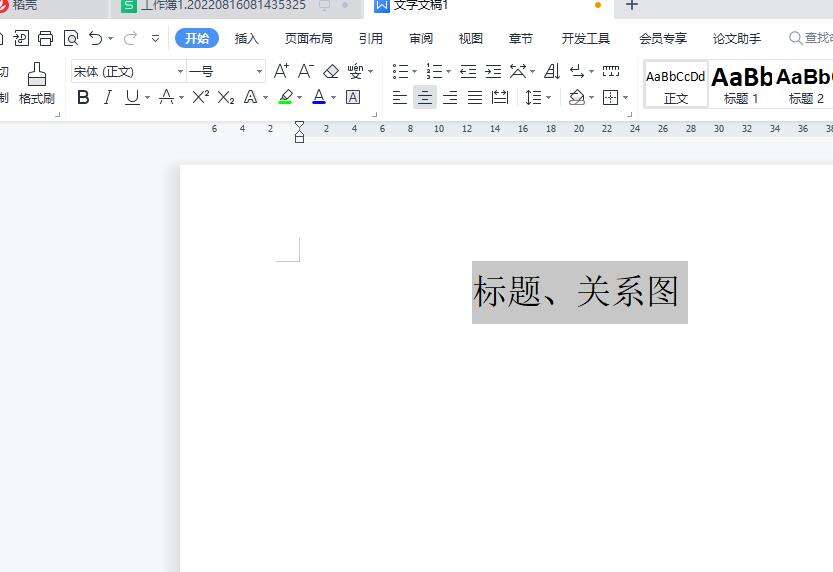Open the 论文助手 tab

click(x=737, y=39)
